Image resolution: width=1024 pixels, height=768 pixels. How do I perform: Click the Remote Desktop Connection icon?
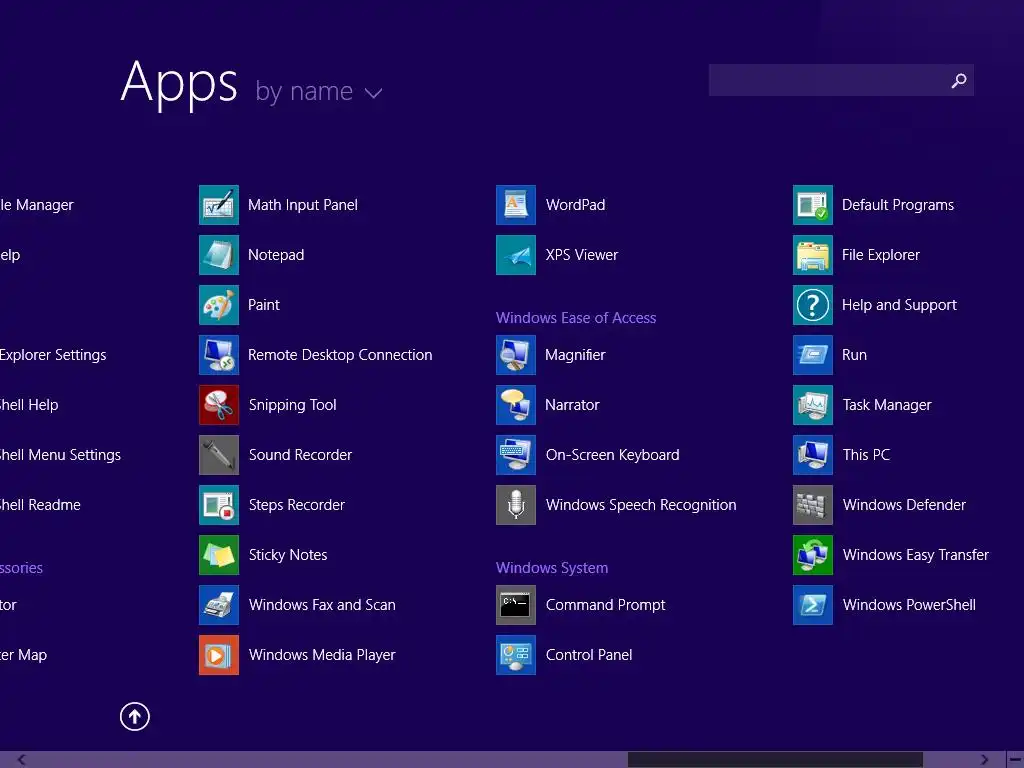point(219,355)
